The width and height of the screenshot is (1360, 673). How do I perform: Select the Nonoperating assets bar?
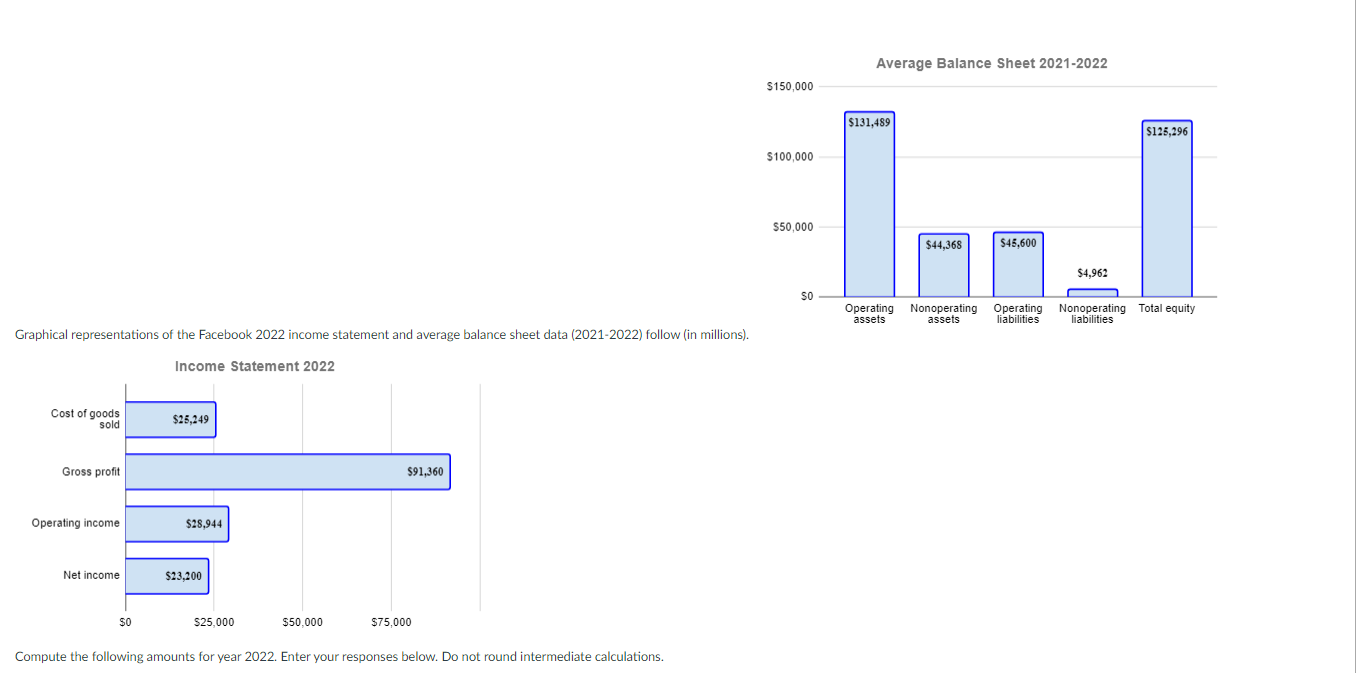click(943, 265)
